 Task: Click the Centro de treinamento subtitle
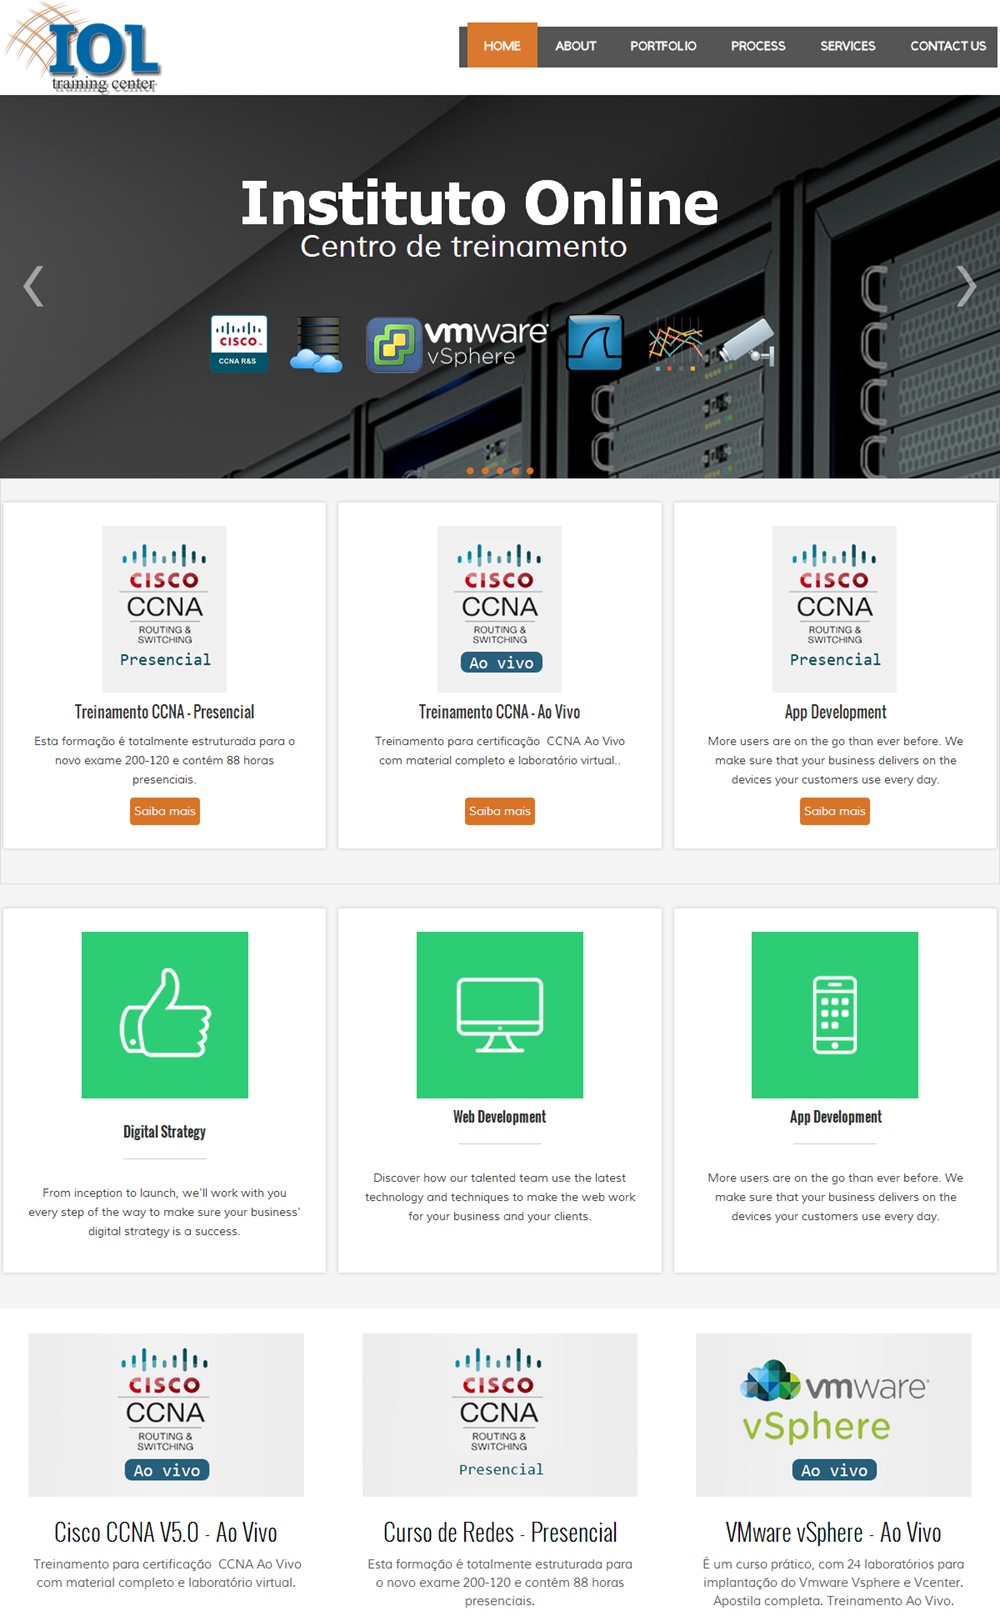click(x=464, y=246)
